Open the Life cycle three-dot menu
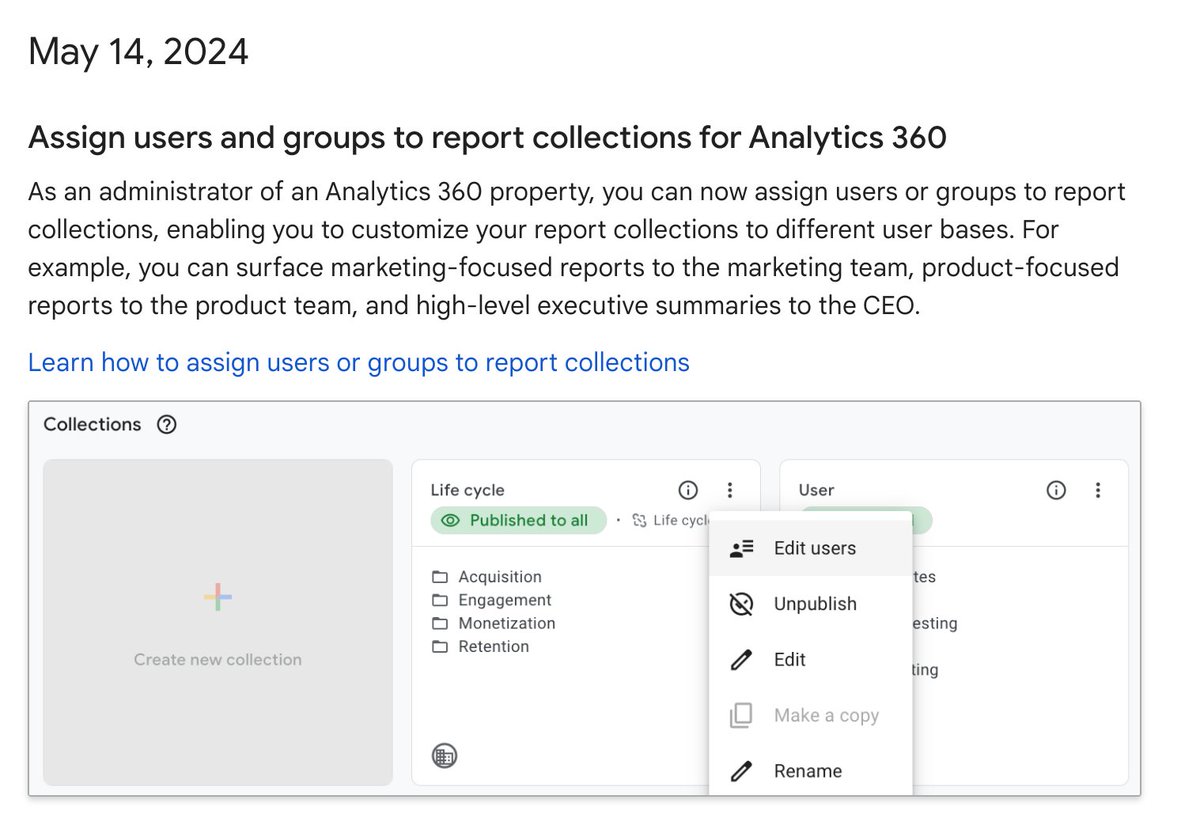This screenshot has width=1200, height=826. click(x=730, y=490)
